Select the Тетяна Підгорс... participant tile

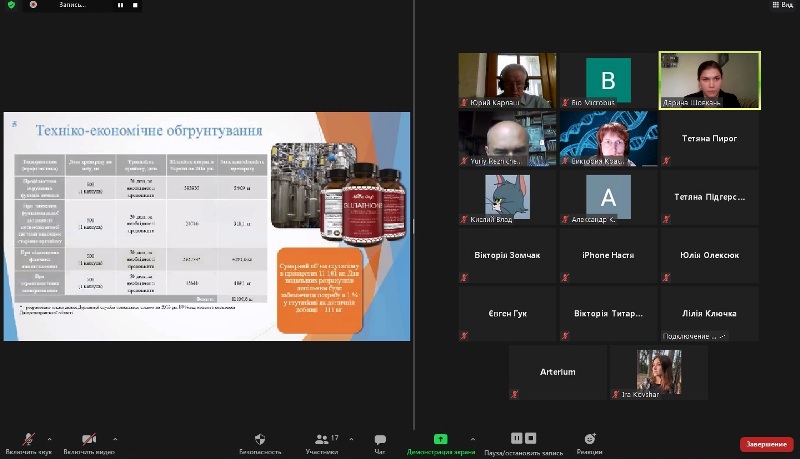pos(710,197)
